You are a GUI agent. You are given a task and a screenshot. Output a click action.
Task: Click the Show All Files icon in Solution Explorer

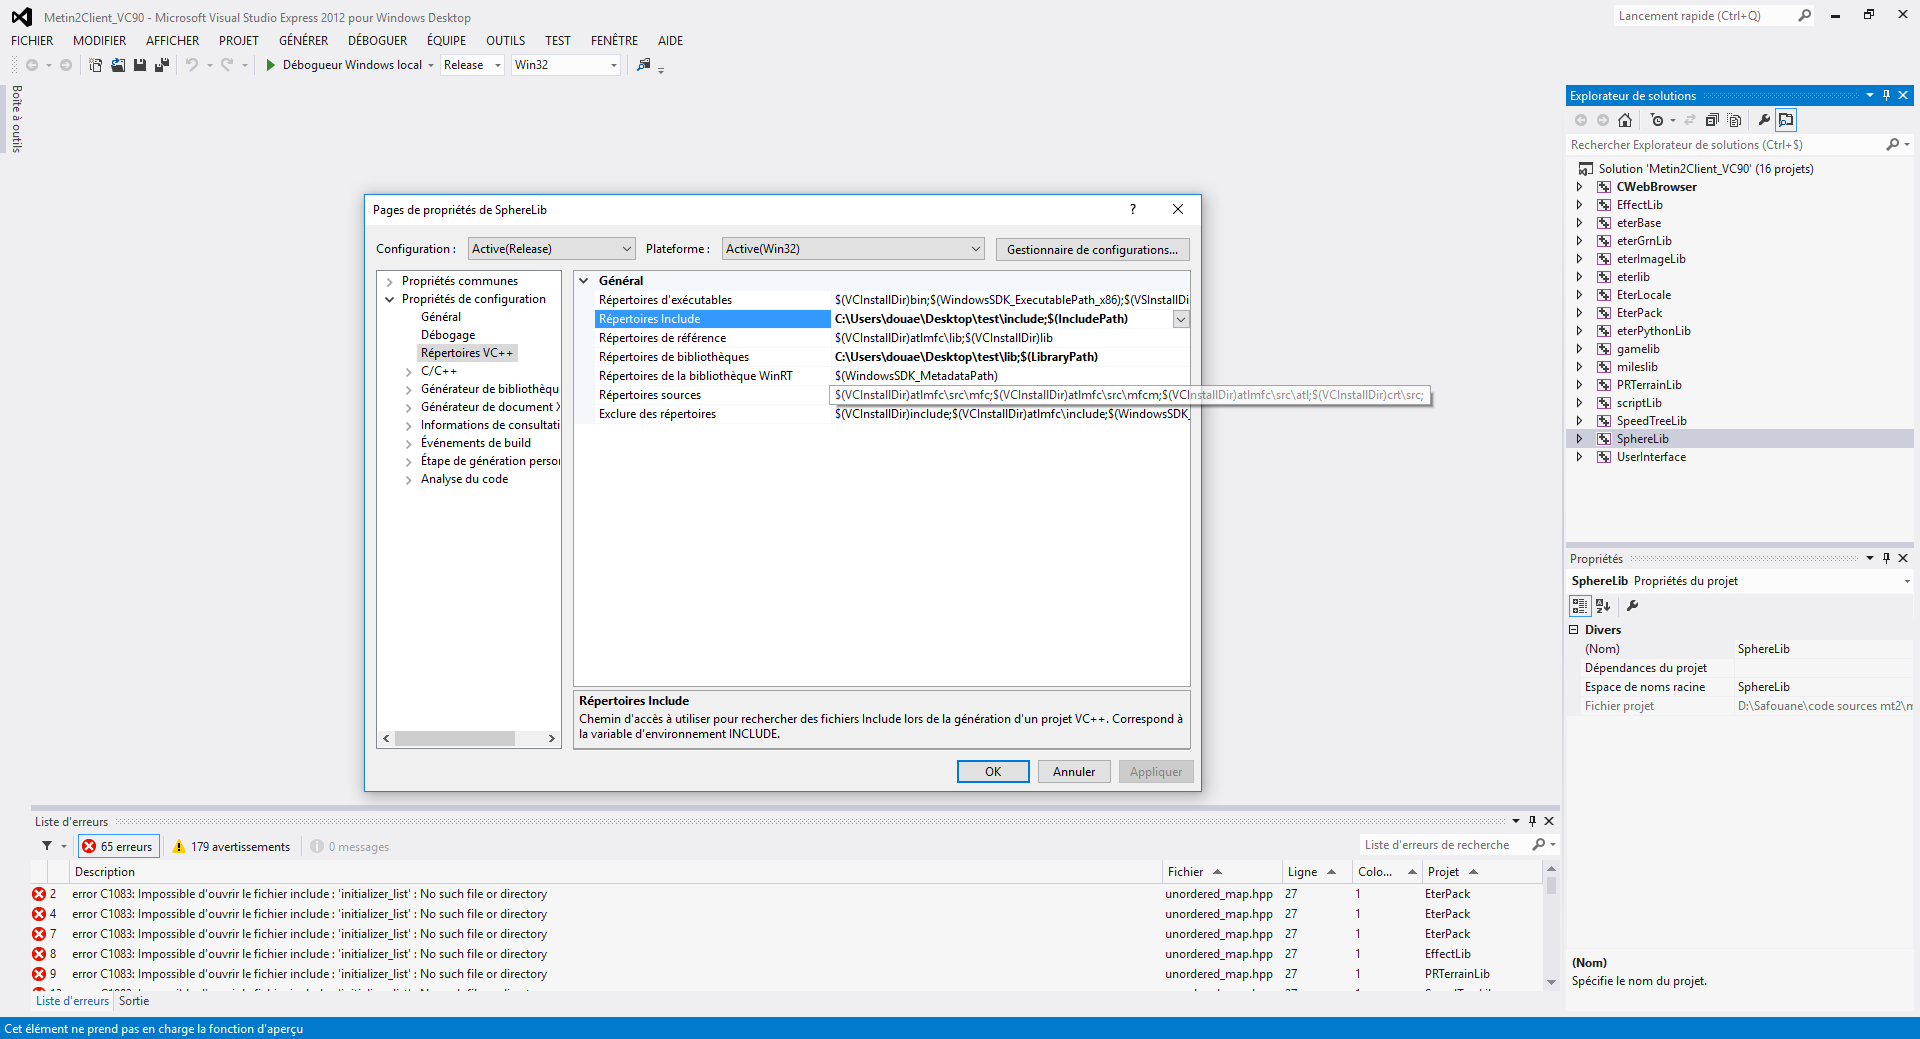[x=1735, y=120]
